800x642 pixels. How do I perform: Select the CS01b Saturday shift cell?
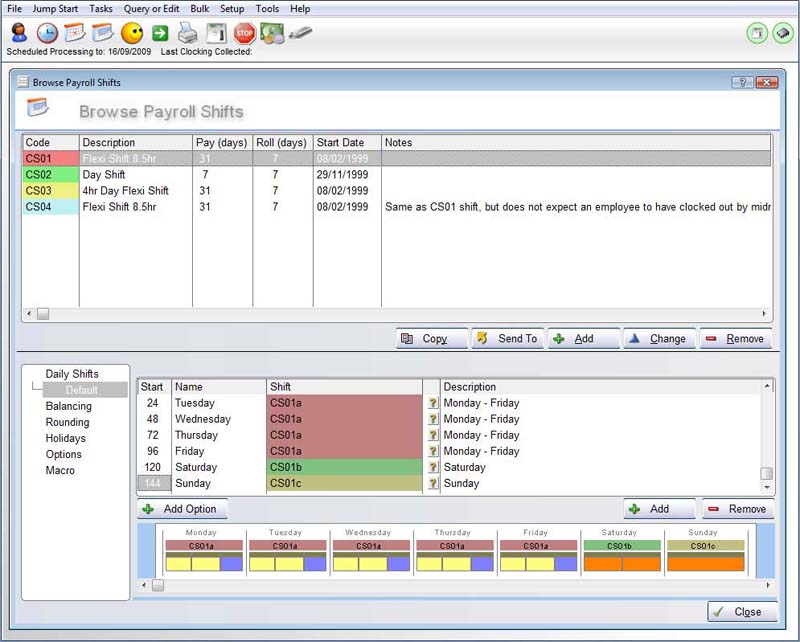344,467
